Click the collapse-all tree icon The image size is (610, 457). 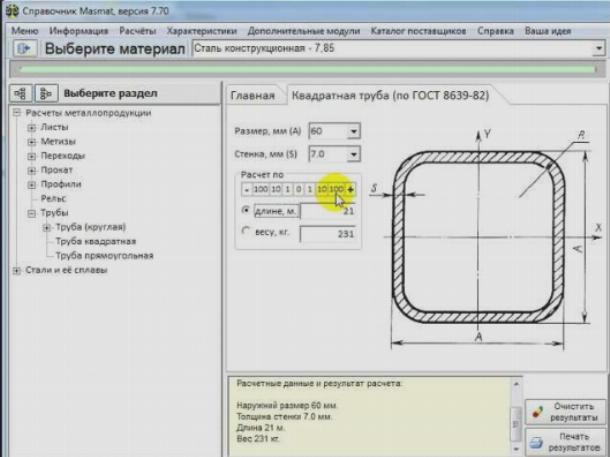point(45,93)
